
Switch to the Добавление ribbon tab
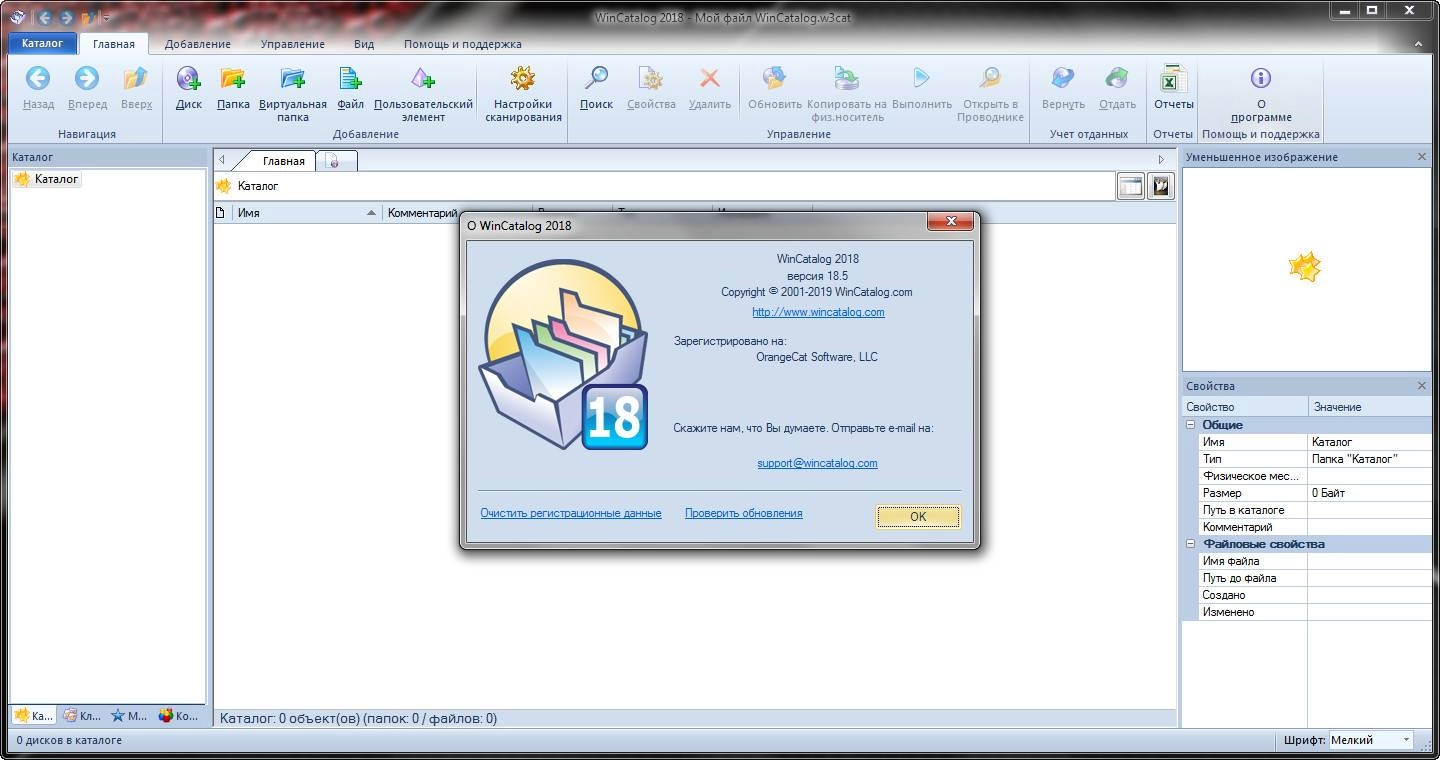[198, 44]
